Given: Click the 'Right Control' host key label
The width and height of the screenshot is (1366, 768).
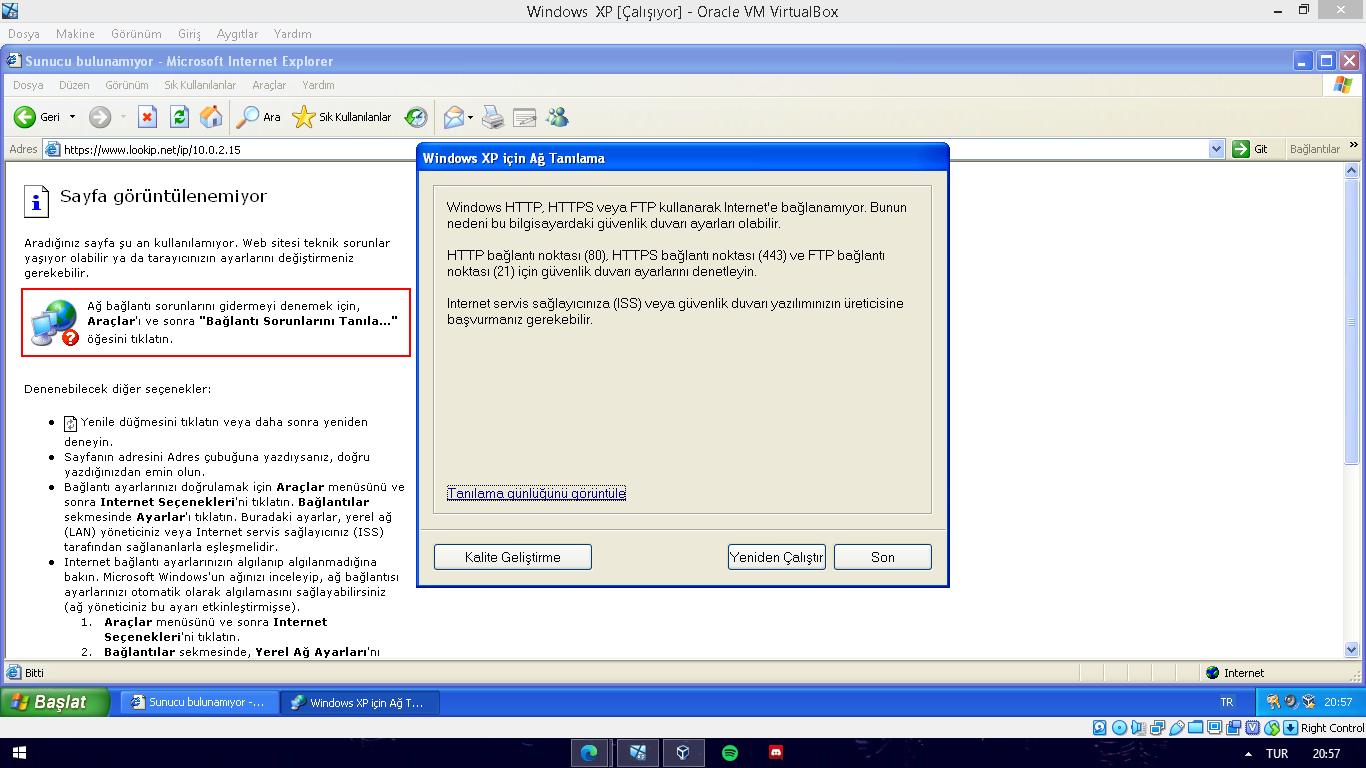Looking at the screenshot, I should 1332,728.
